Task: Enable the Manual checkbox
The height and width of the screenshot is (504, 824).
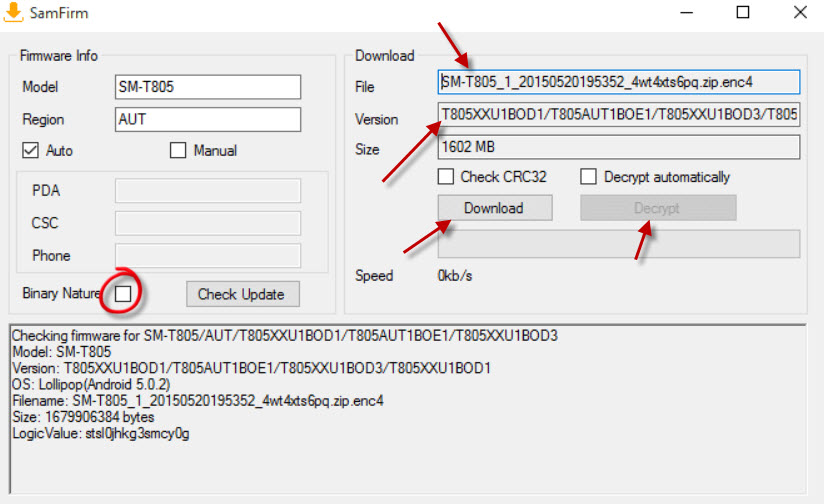Action: click(x=178, y=150)
